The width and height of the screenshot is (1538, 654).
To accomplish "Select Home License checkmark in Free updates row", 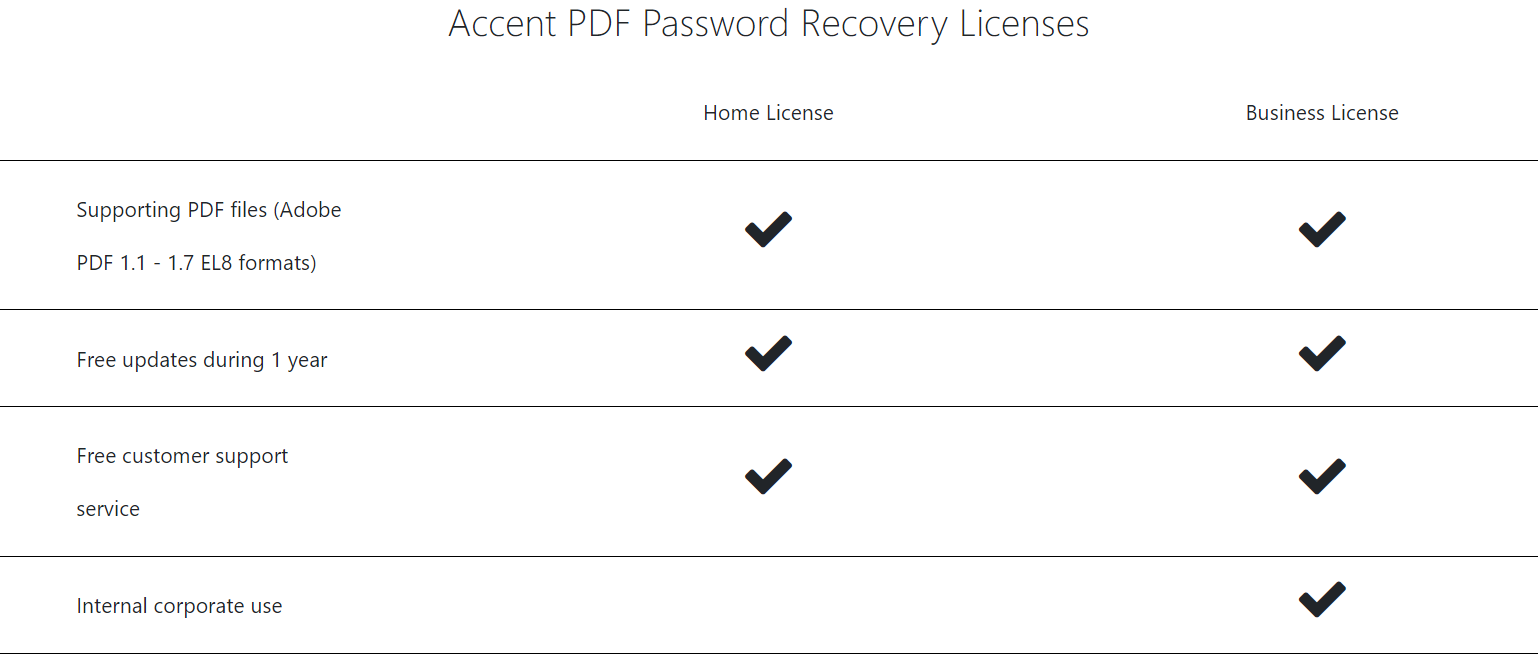I will [768, 354].
